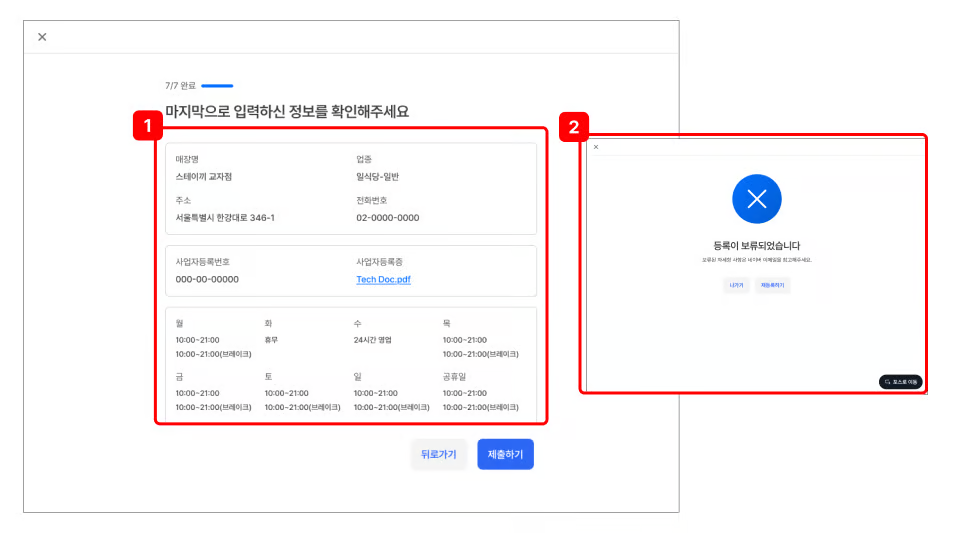This screenshot has height=533, width=958.
Task: Click the blue X icon in the hold notice
Action: 756,199
